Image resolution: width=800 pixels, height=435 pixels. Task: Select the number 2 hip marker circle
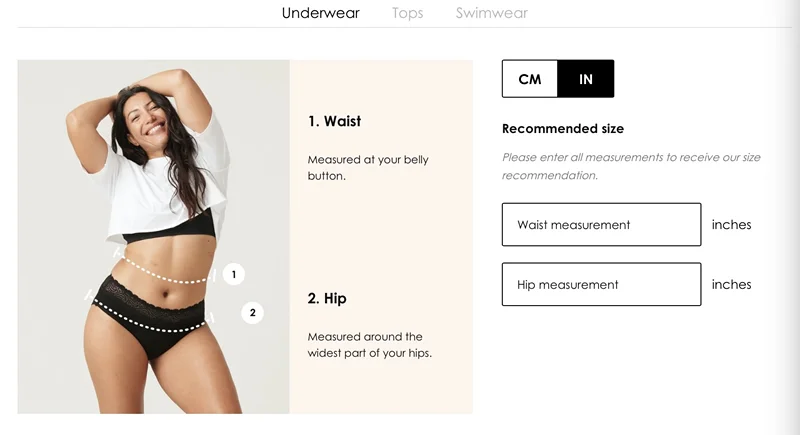pyautogui.click(x=252, y=313)
